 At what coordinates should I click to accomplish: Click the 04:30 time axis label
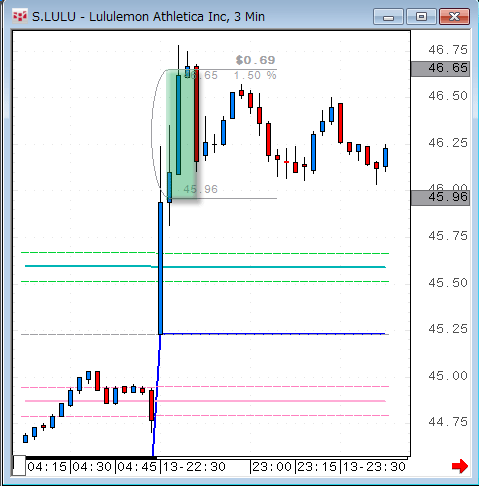(x=92, y=467)
